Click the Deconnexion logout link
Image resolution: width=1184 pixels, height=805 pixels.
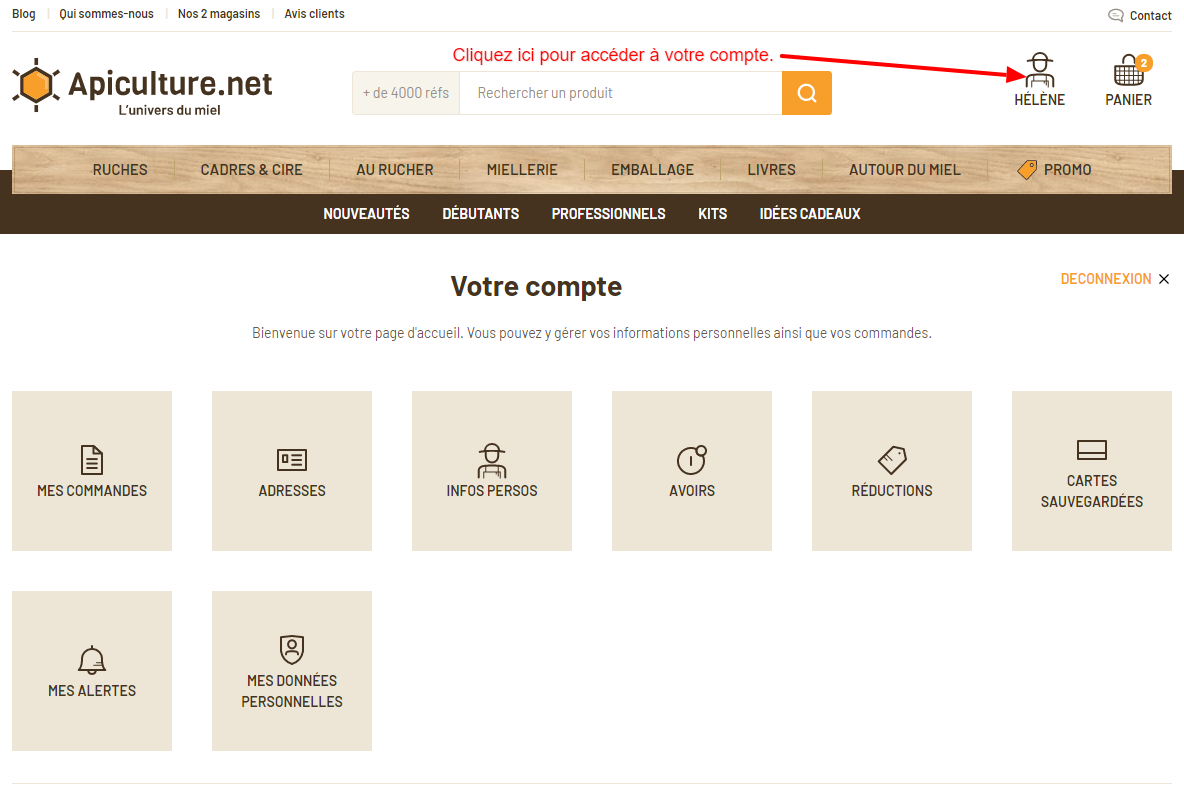1105,279
